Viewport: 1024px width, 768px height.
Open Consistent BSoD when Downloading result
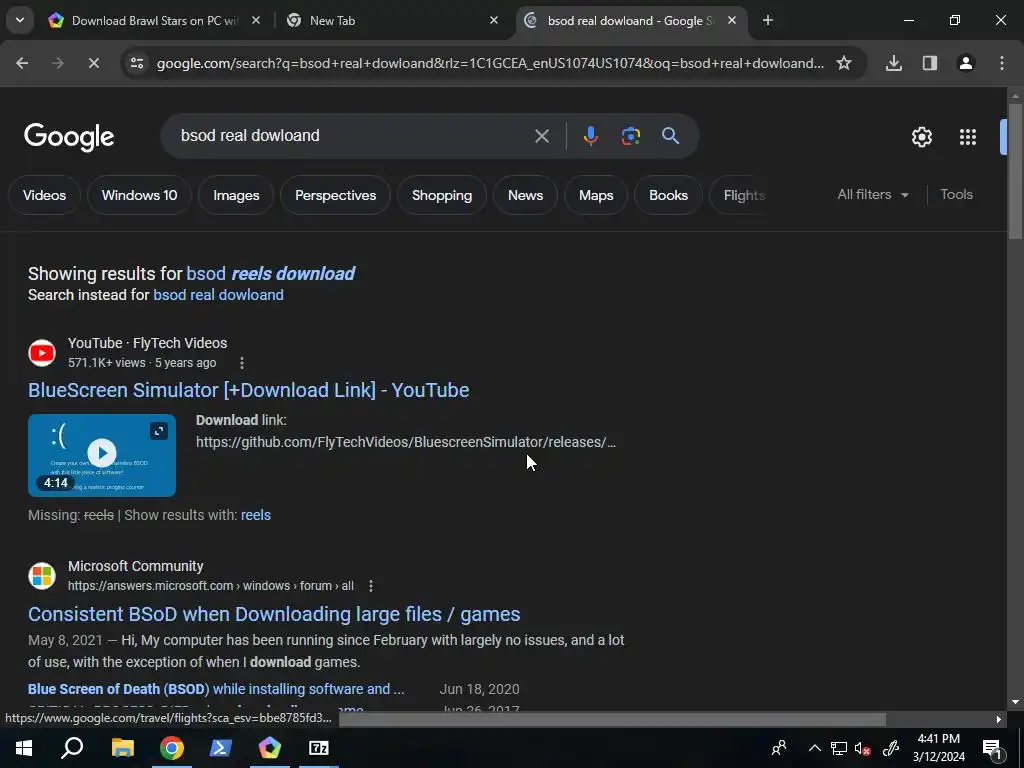pos(274,615)
